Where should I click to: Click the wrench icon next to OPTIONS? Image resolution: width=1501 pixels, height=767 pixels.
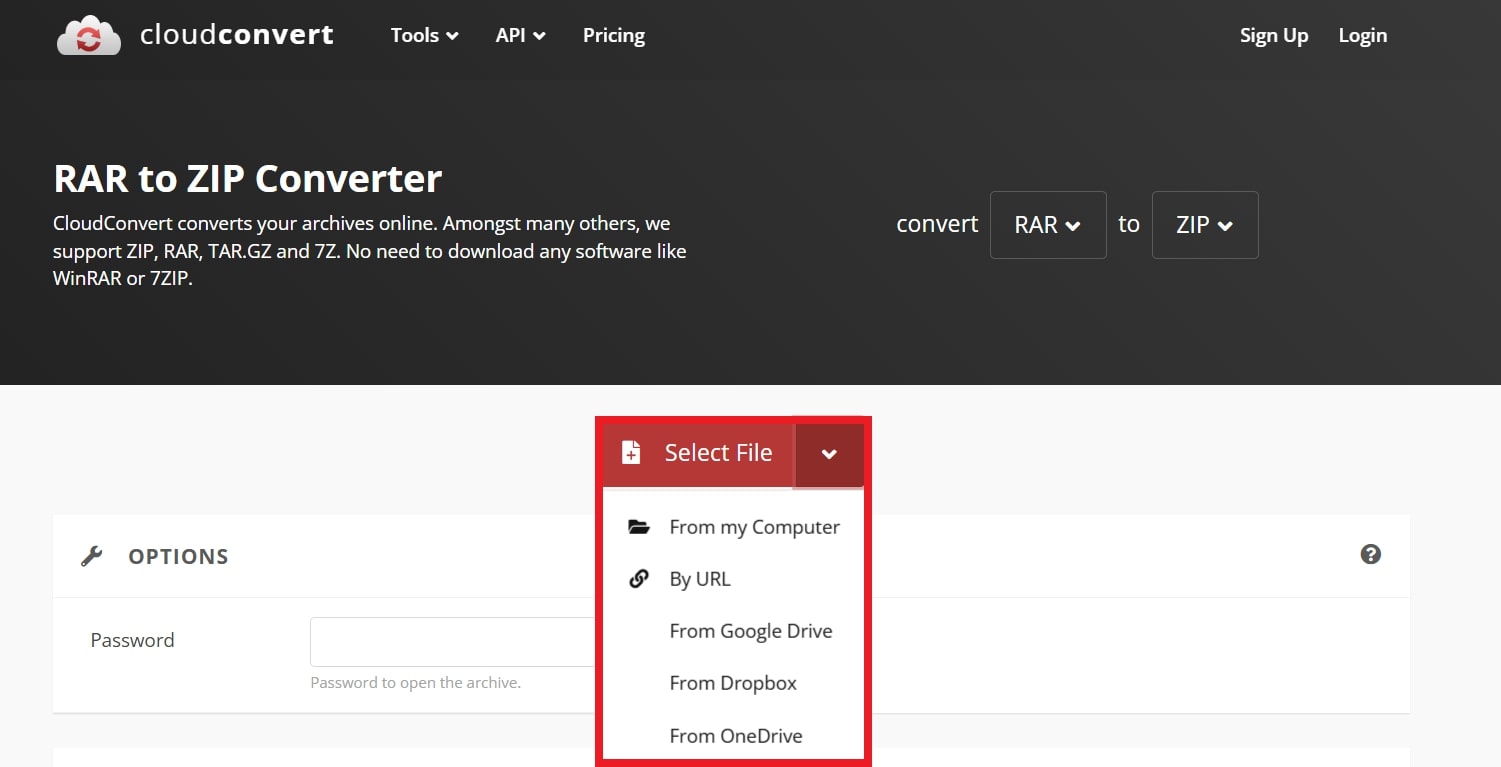click(92, 556)
